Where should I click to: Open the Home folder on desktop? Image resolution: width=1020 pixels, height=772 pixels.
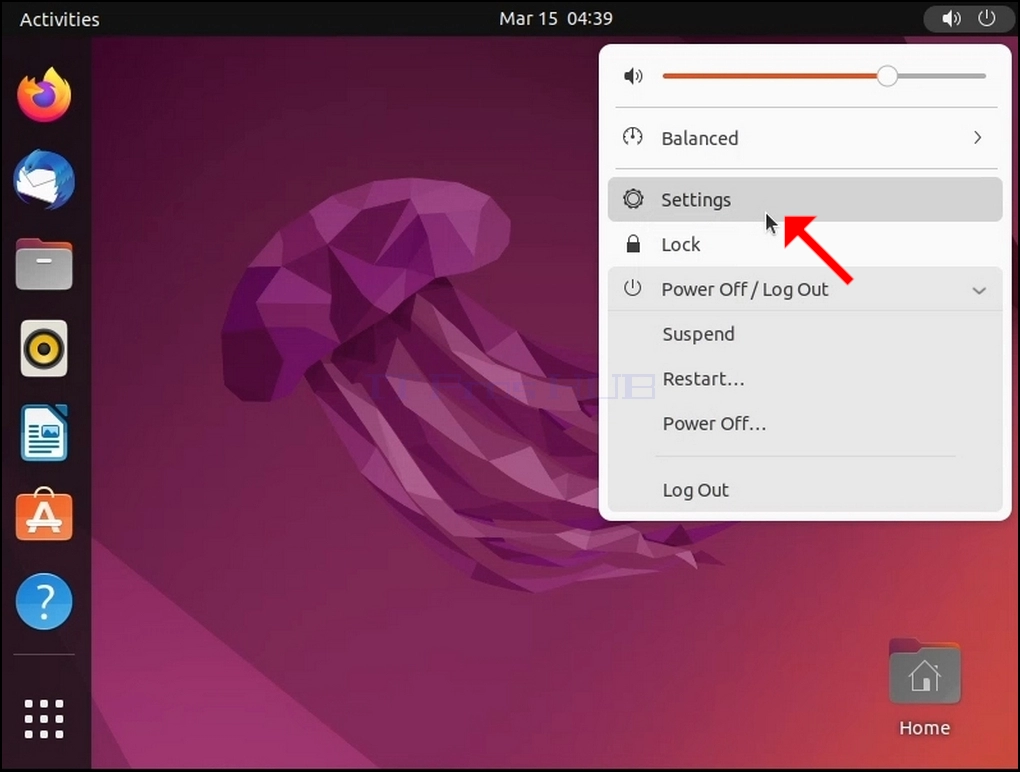[x=924, y=689]
